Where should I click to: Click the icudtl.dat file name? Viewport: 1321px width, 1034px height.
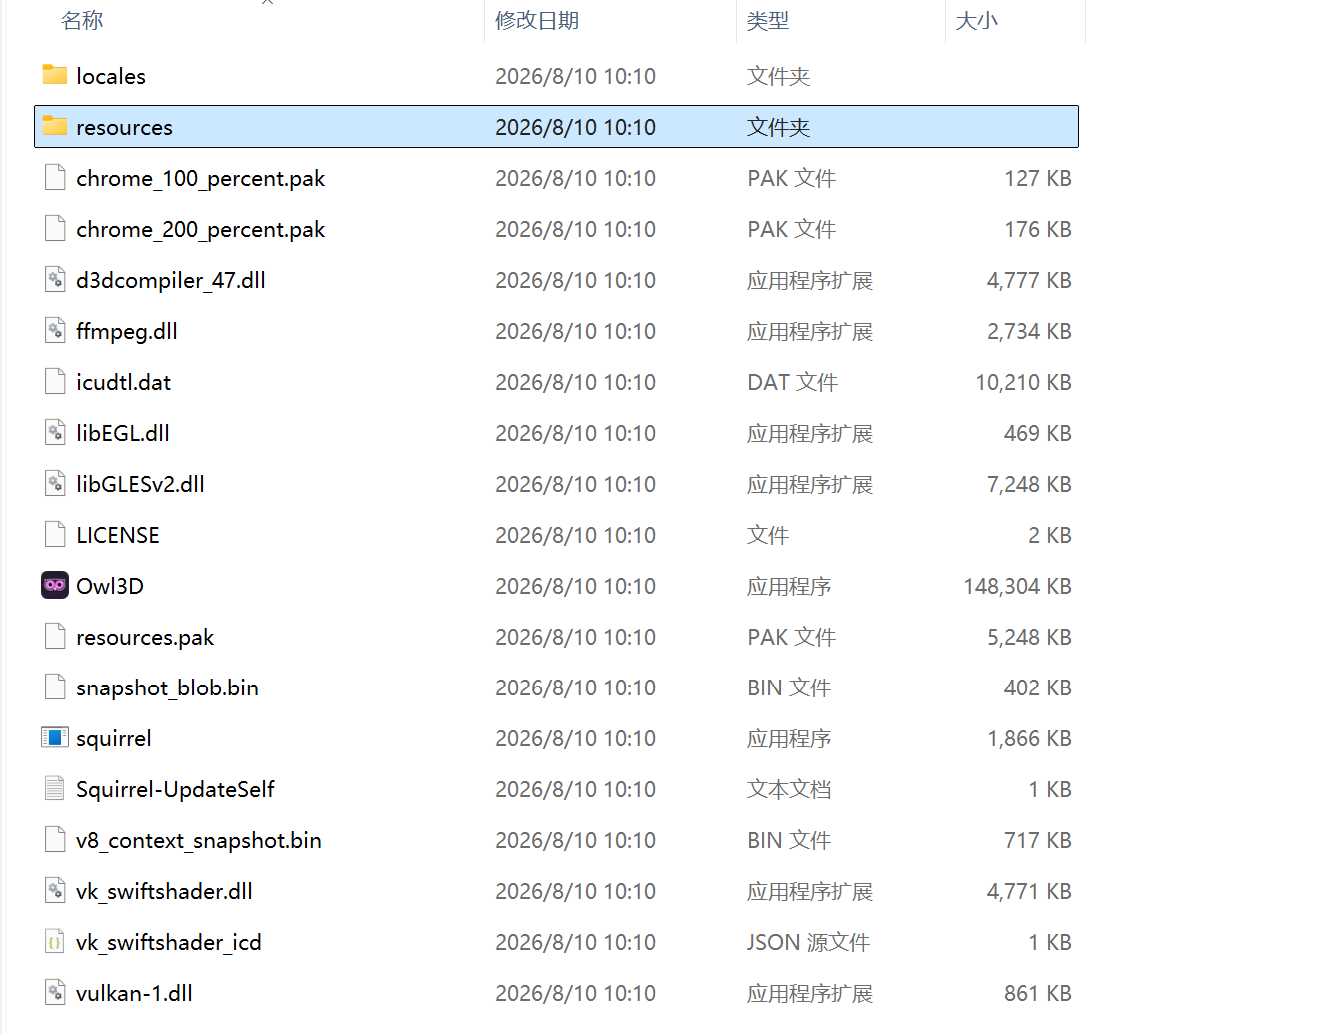click(x=123, y=382)
